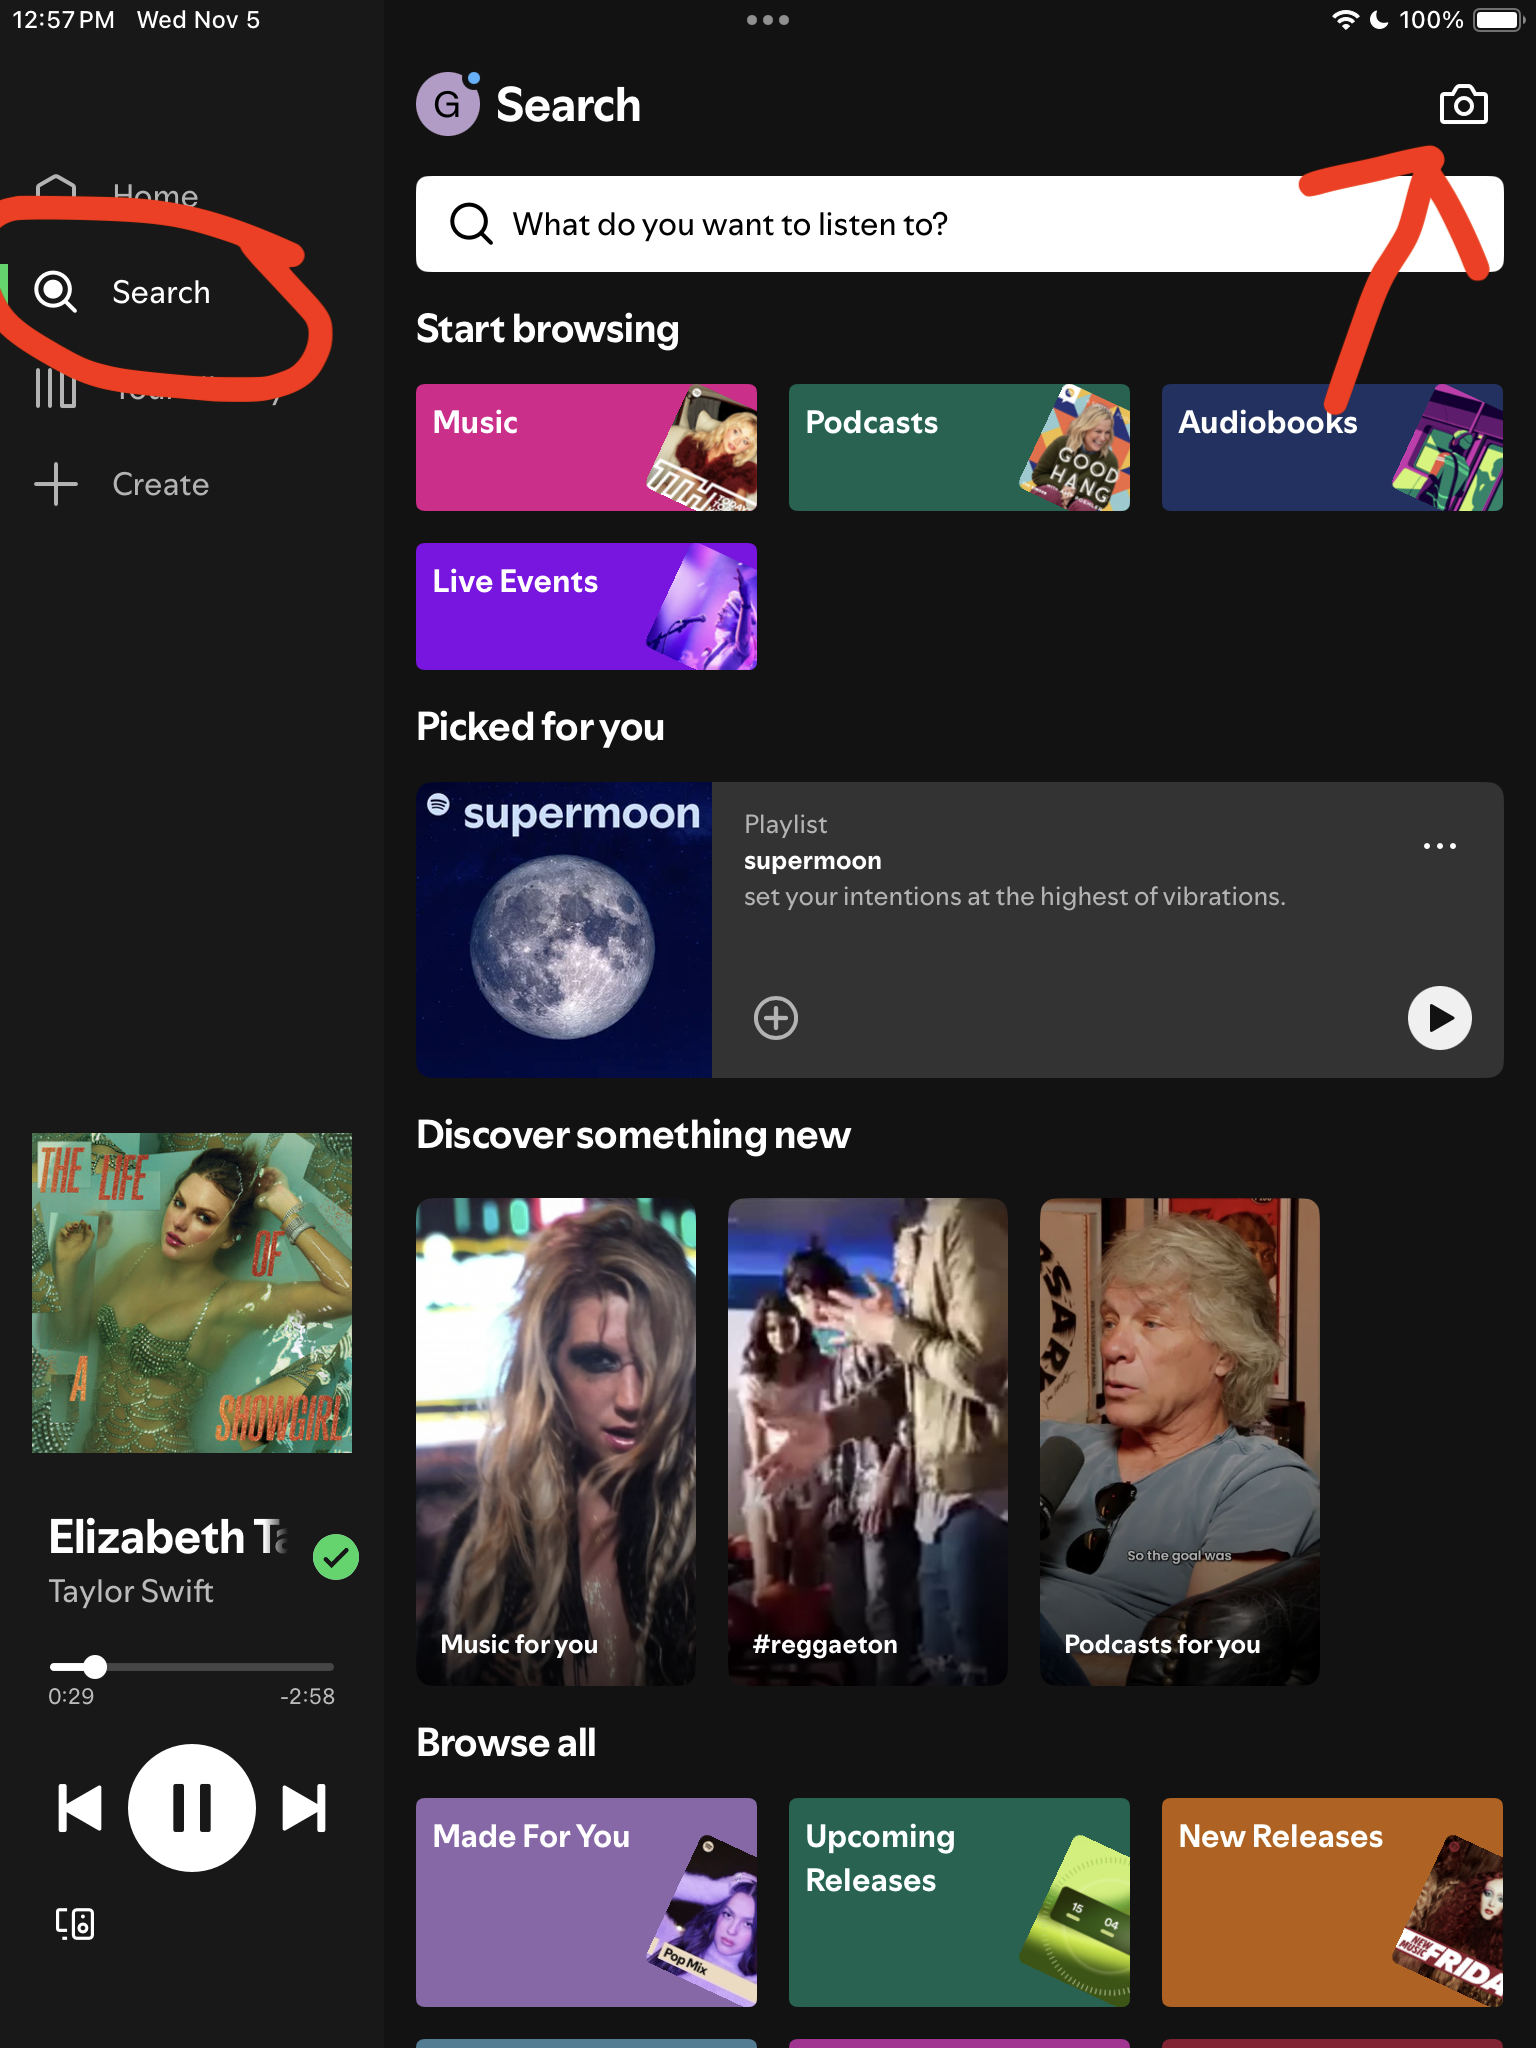Focus the What do you want to listen to field
Screen dimensions: 1536x2048
click(960, 224)
